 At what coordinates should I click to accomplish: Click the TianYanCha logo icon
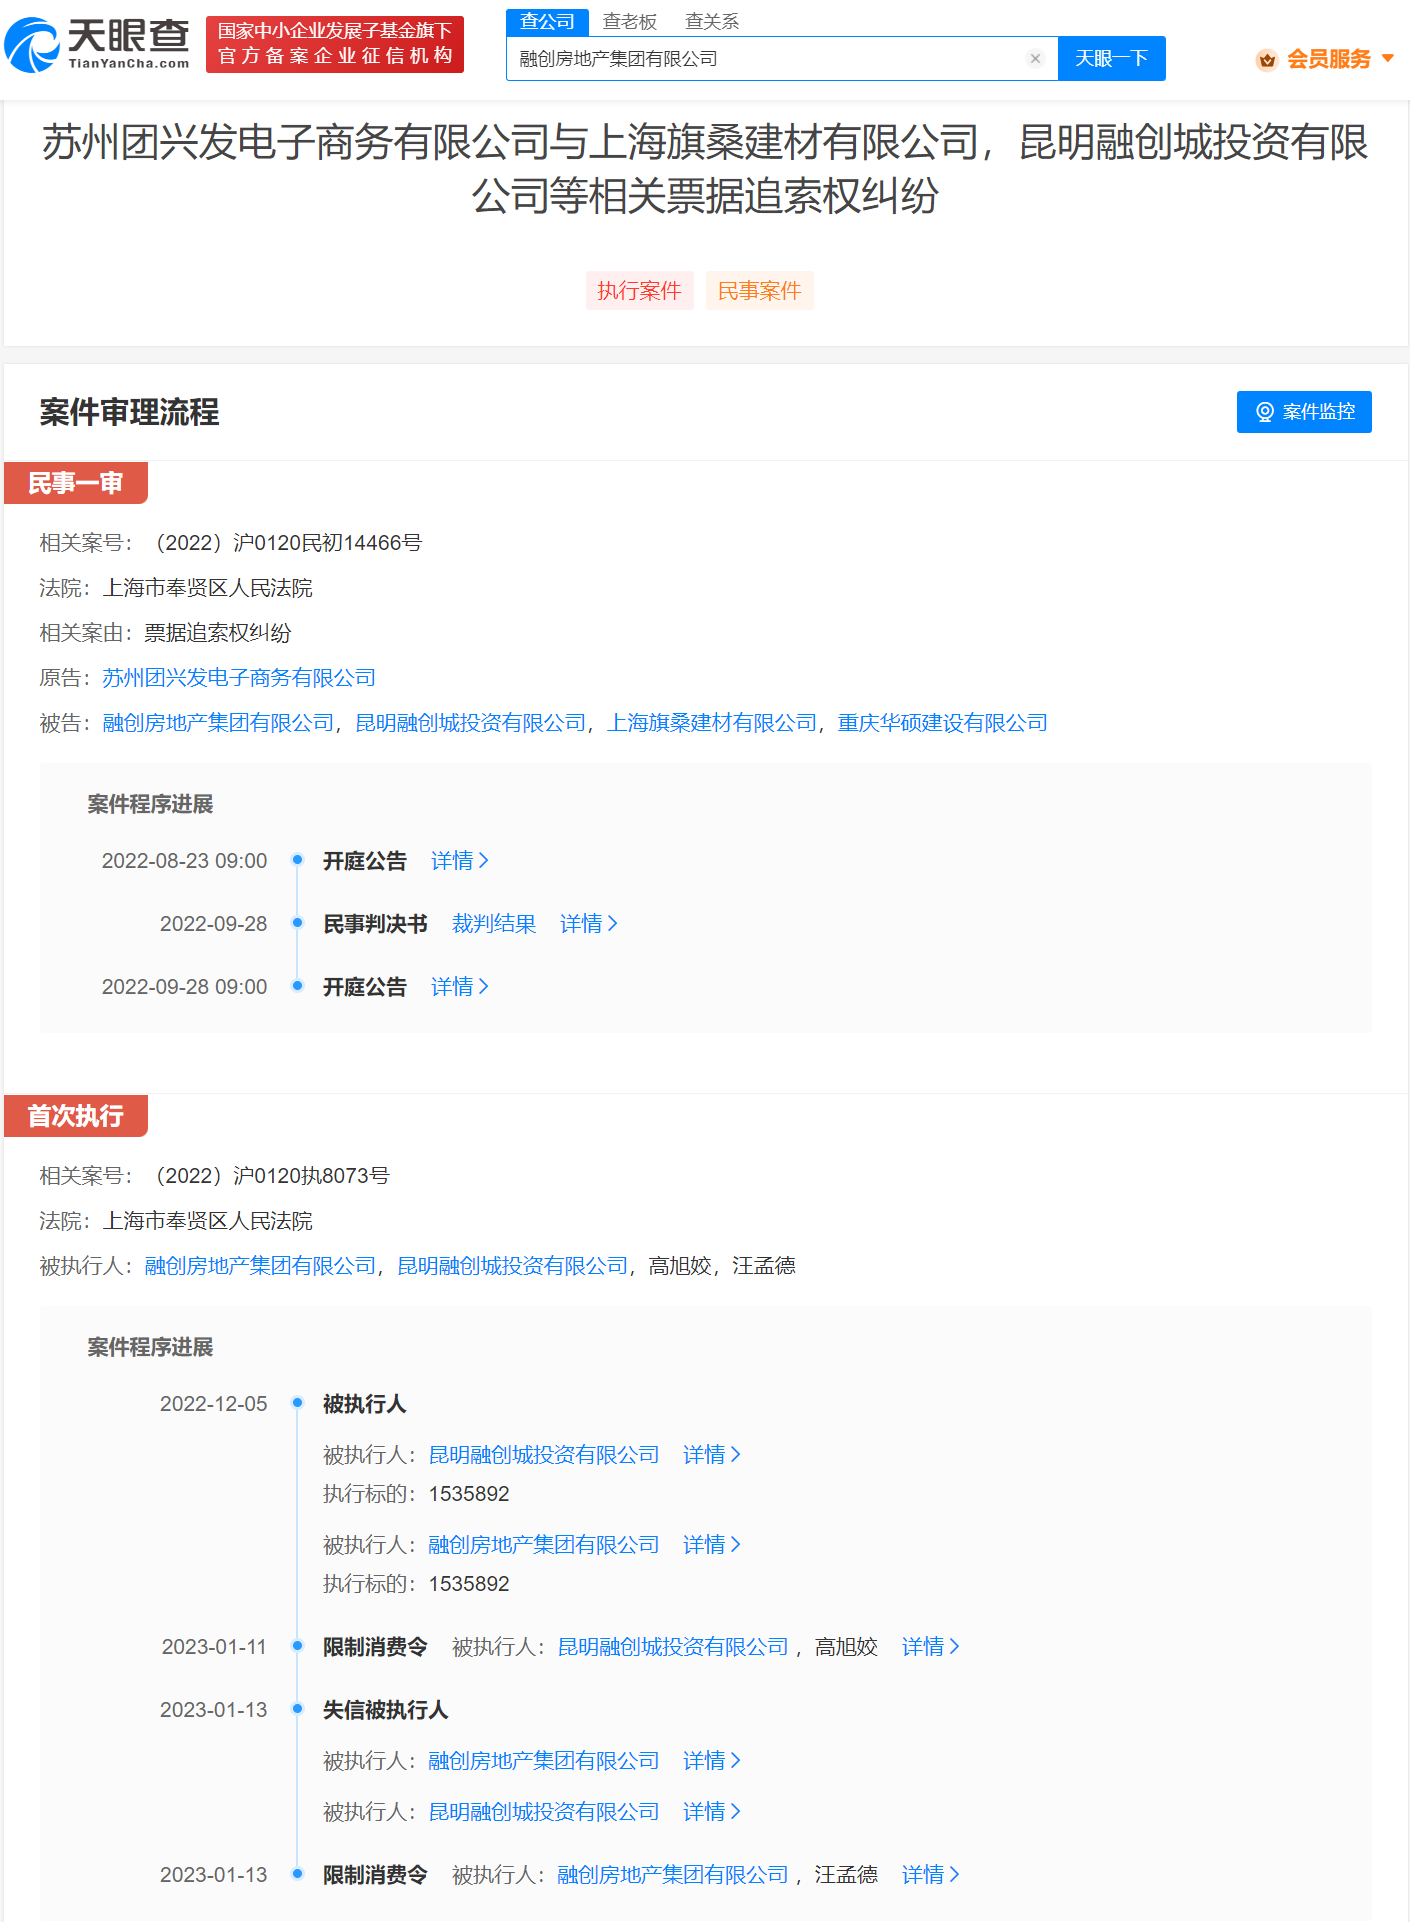point(32,46)
